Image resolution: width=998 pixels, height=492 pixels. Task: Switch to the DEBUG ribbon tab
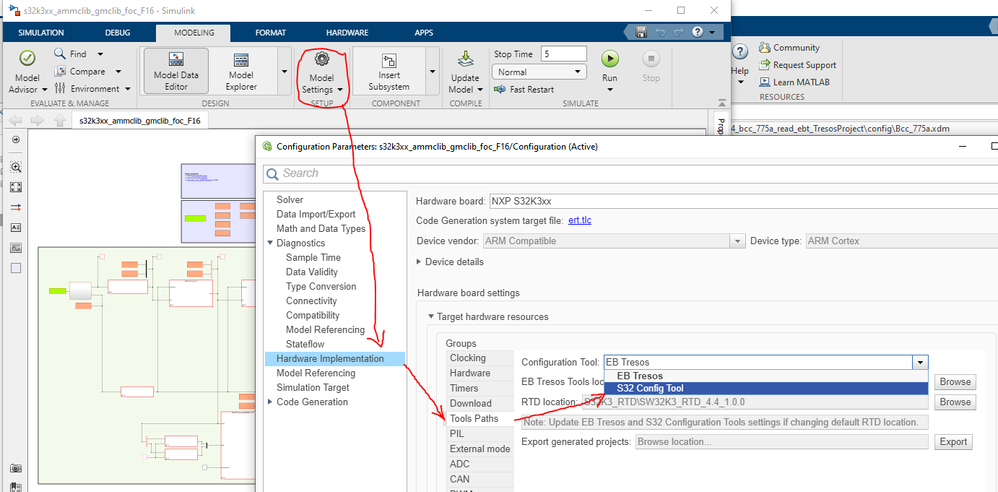click(x=117, y=33)
